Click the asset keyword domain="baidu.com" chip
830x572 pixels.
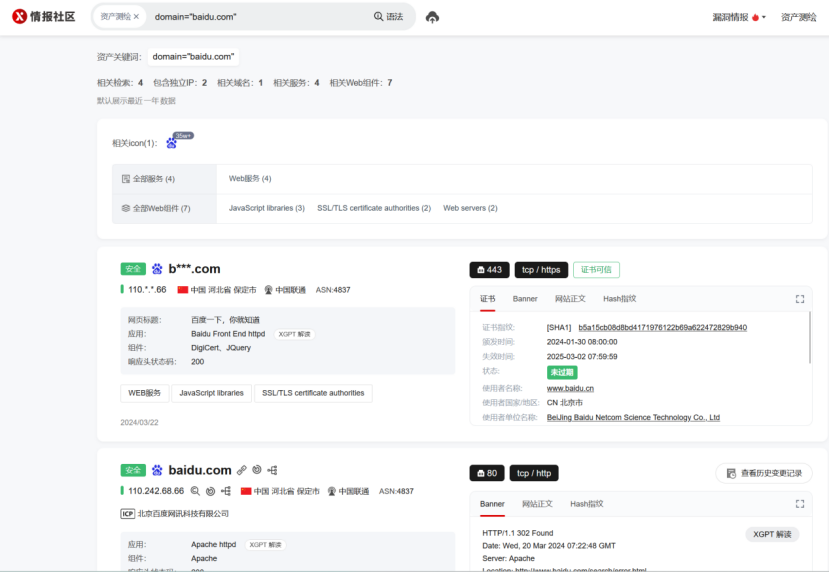click(x=193, y=57)
